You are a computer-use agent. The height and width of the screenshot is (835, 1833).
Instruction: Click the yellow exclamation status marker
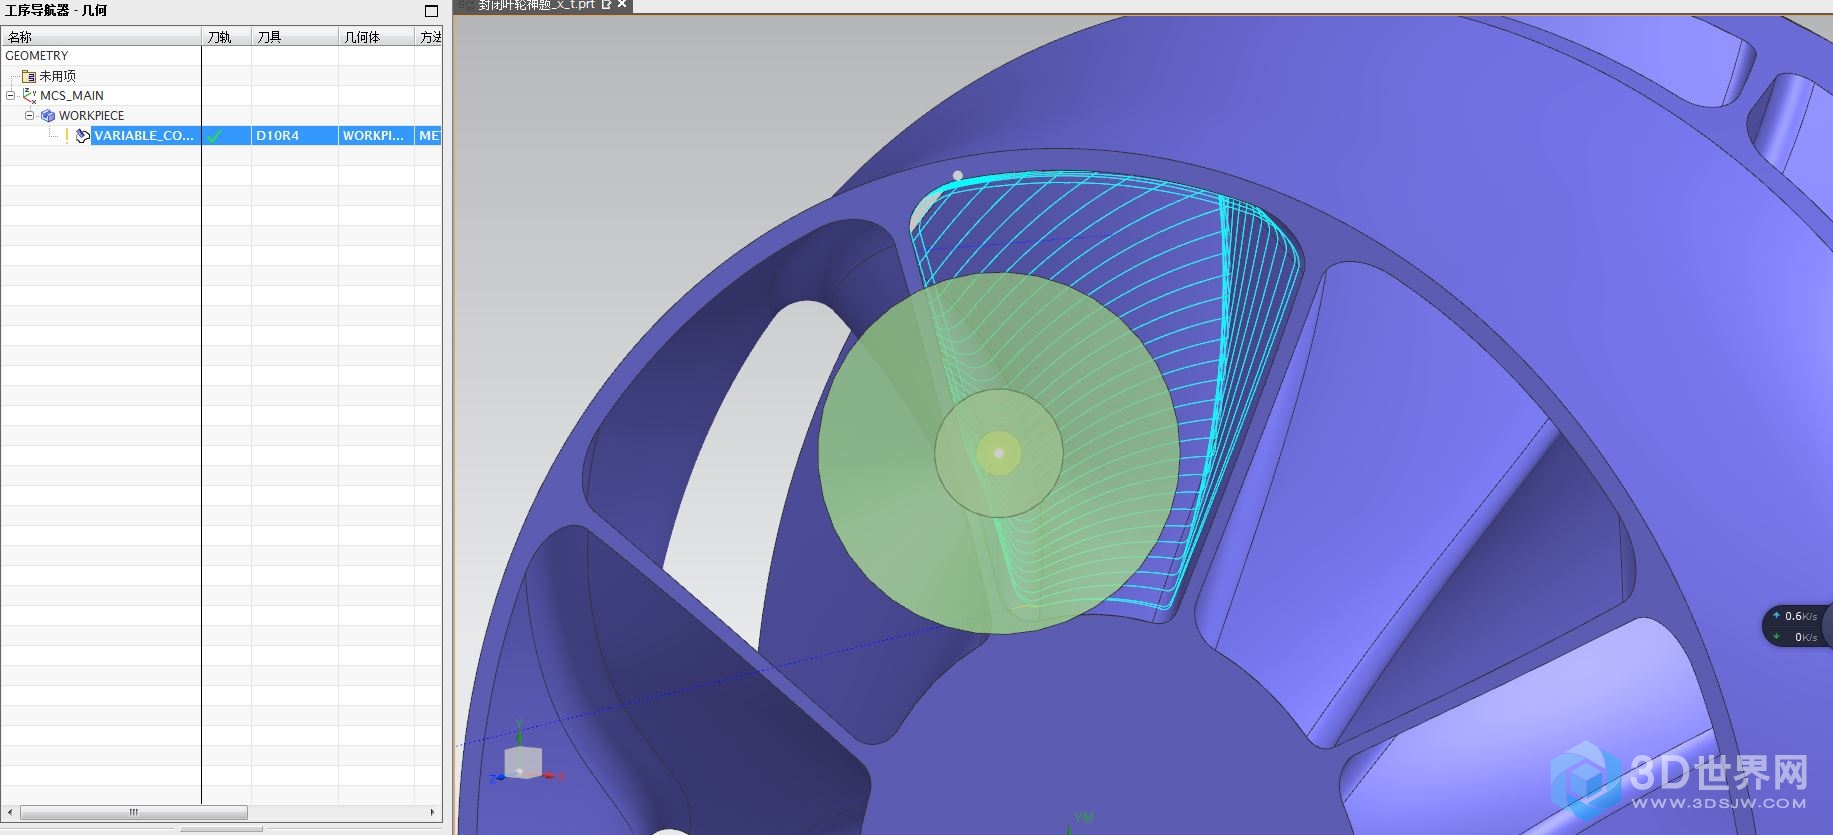[x=67, y=135]
